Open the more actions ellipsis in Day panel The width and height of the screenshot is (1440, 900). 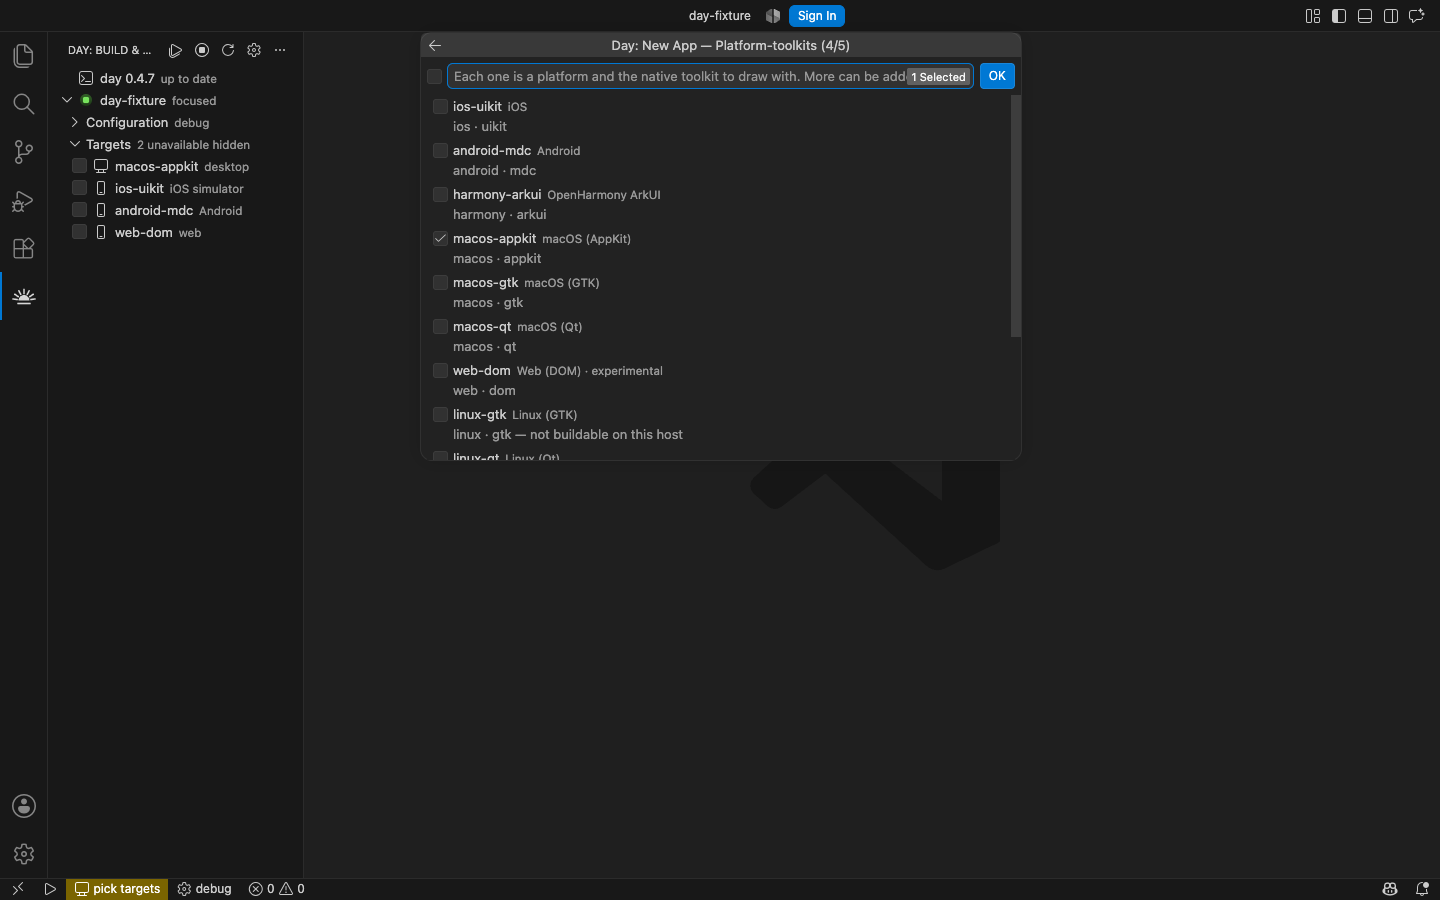280,50
